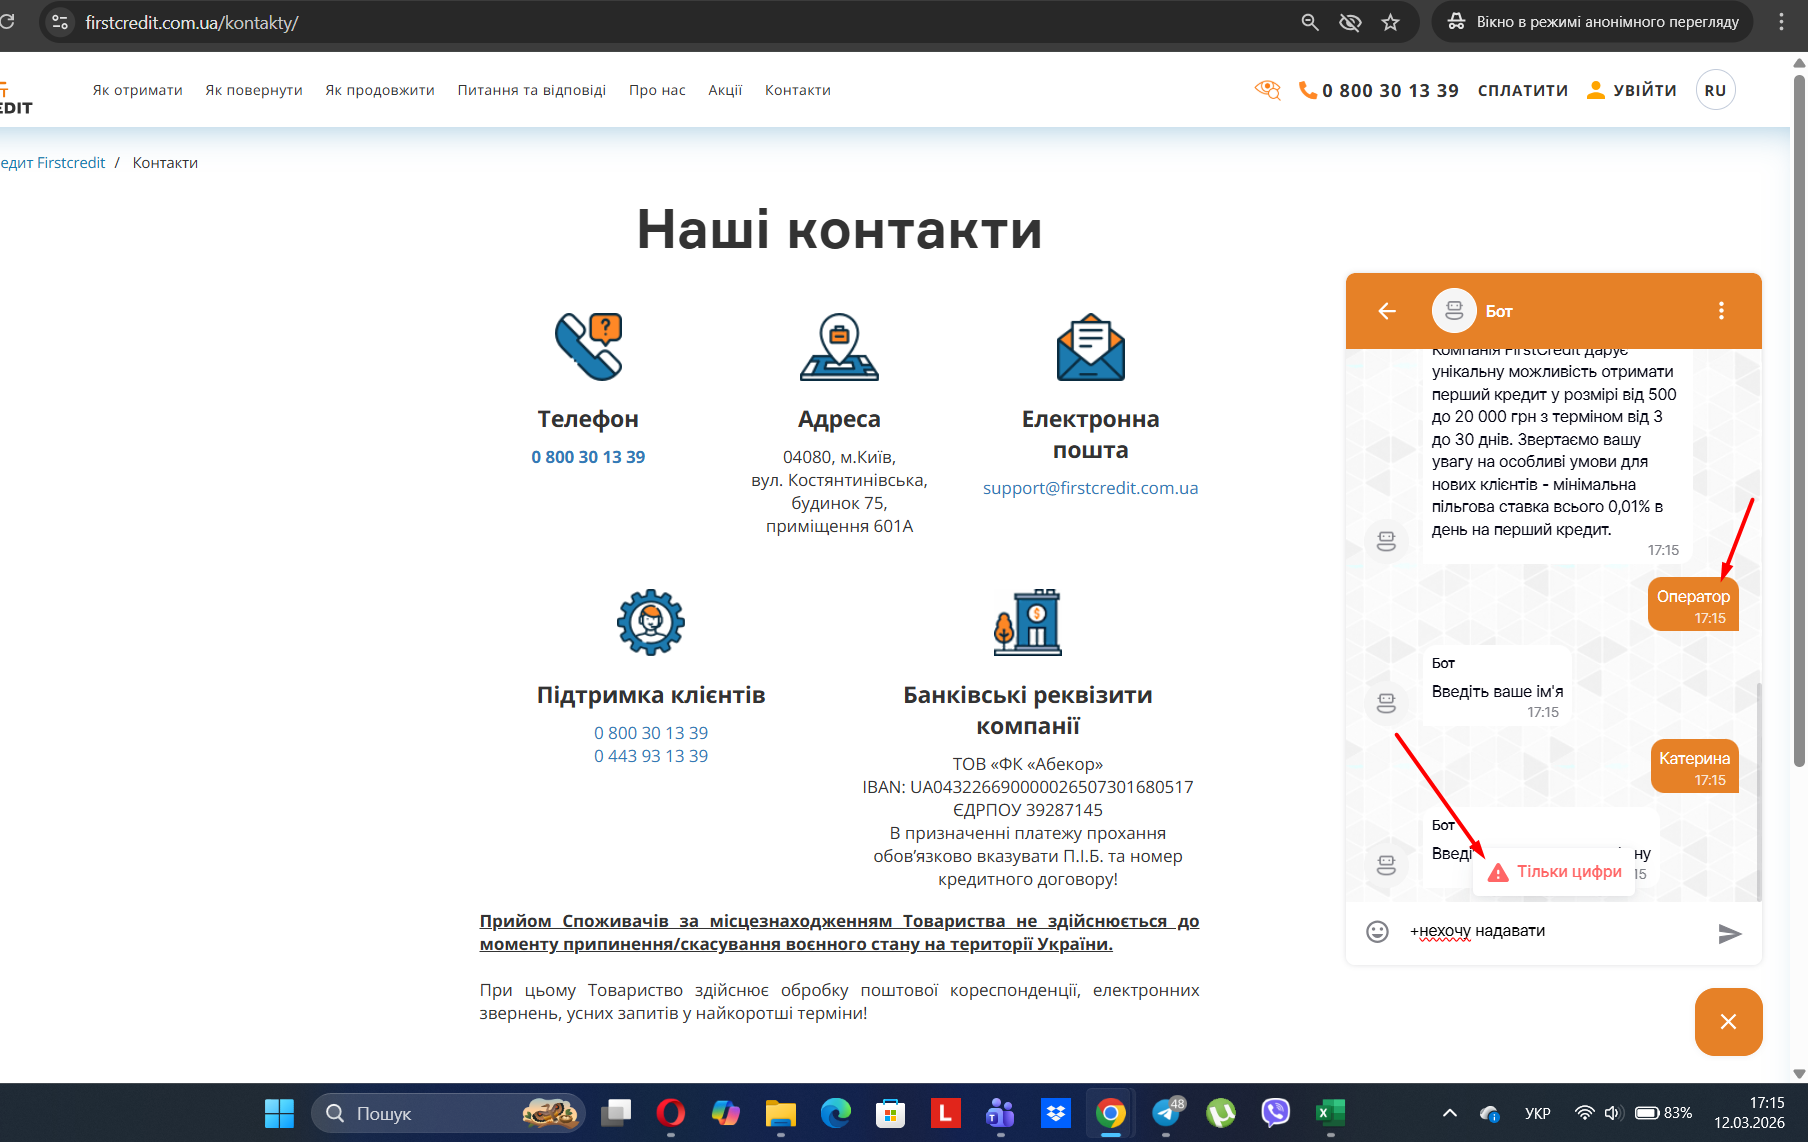The image size is (1808, 1142).
Task: Click the incognito mode indicator chip
Action: (x=1593, y=22)
